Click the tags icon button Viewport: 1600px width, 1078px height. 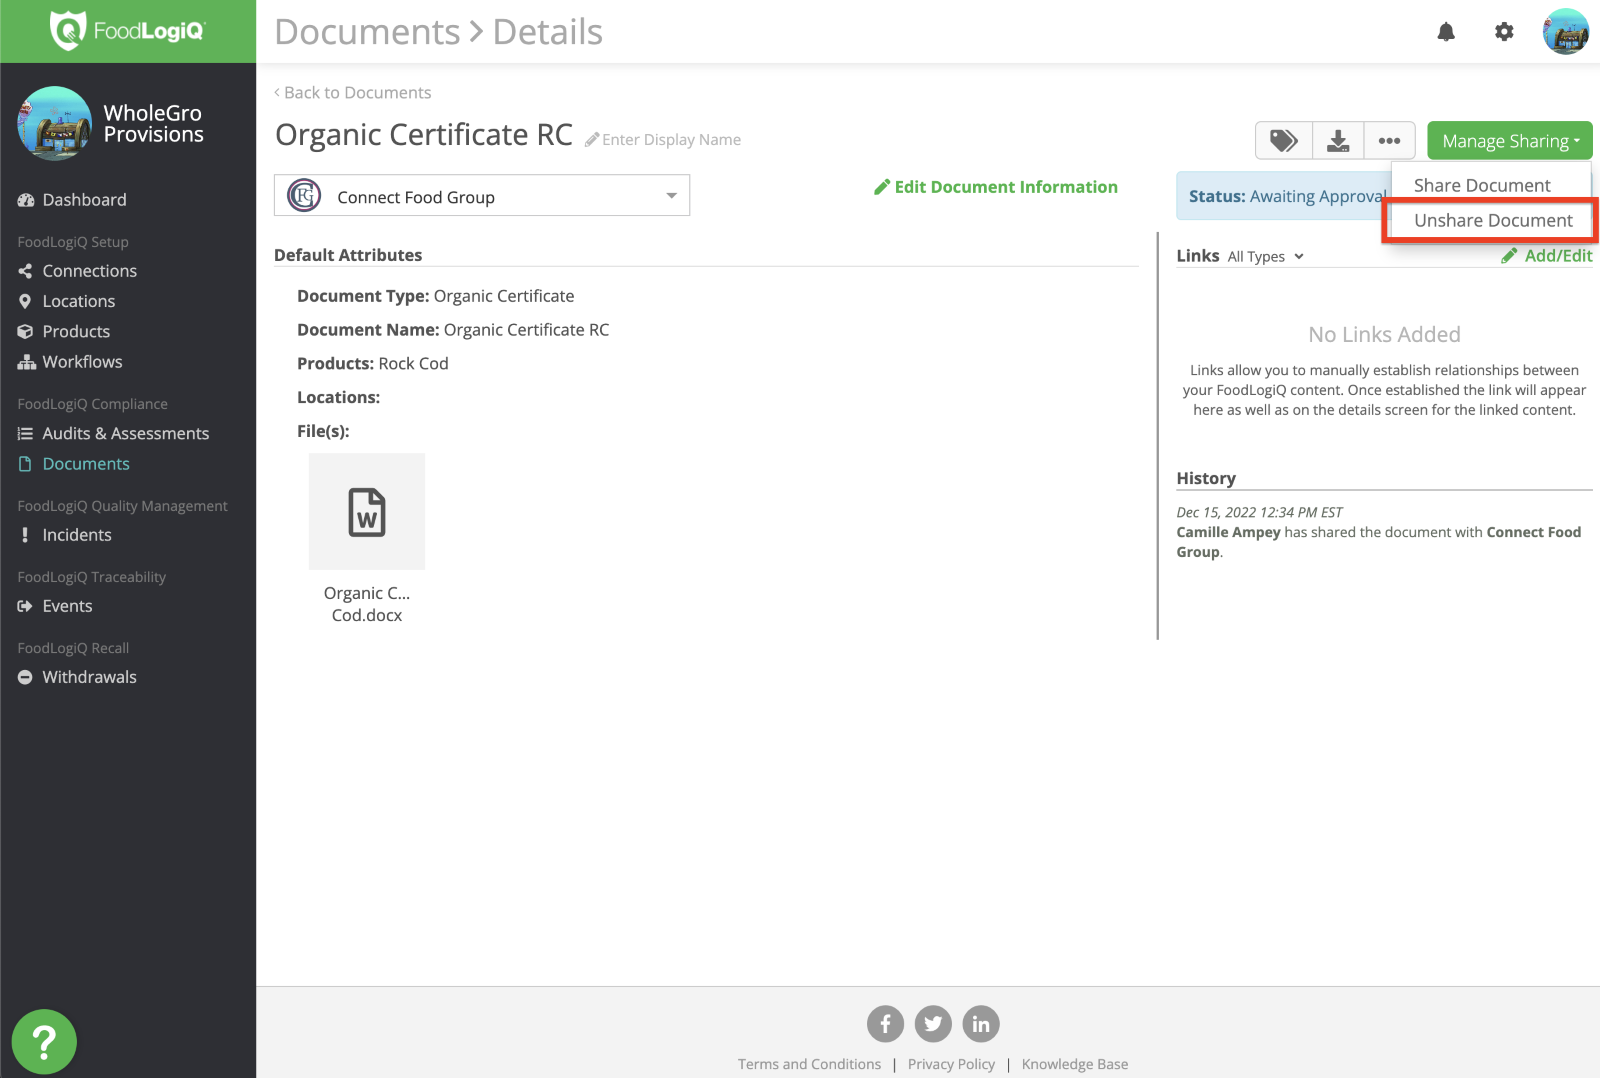pos(1284,141)
